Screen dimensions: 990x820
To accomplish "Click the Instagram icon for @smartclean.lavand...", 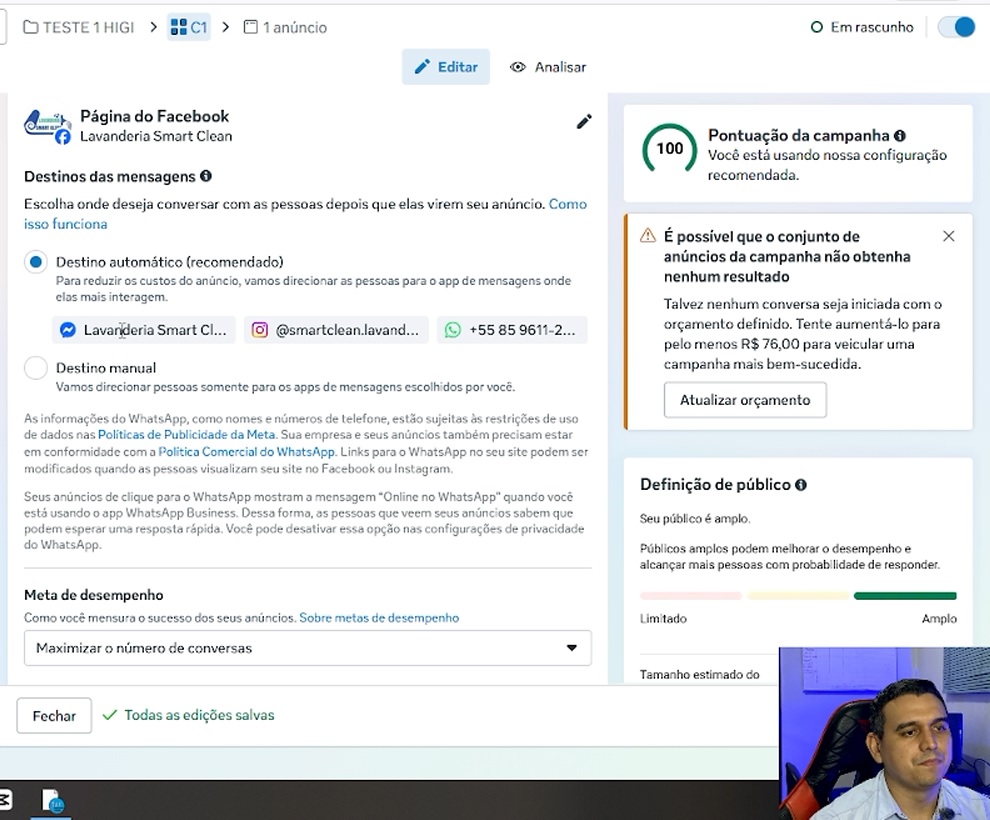I will coord(259,330).
